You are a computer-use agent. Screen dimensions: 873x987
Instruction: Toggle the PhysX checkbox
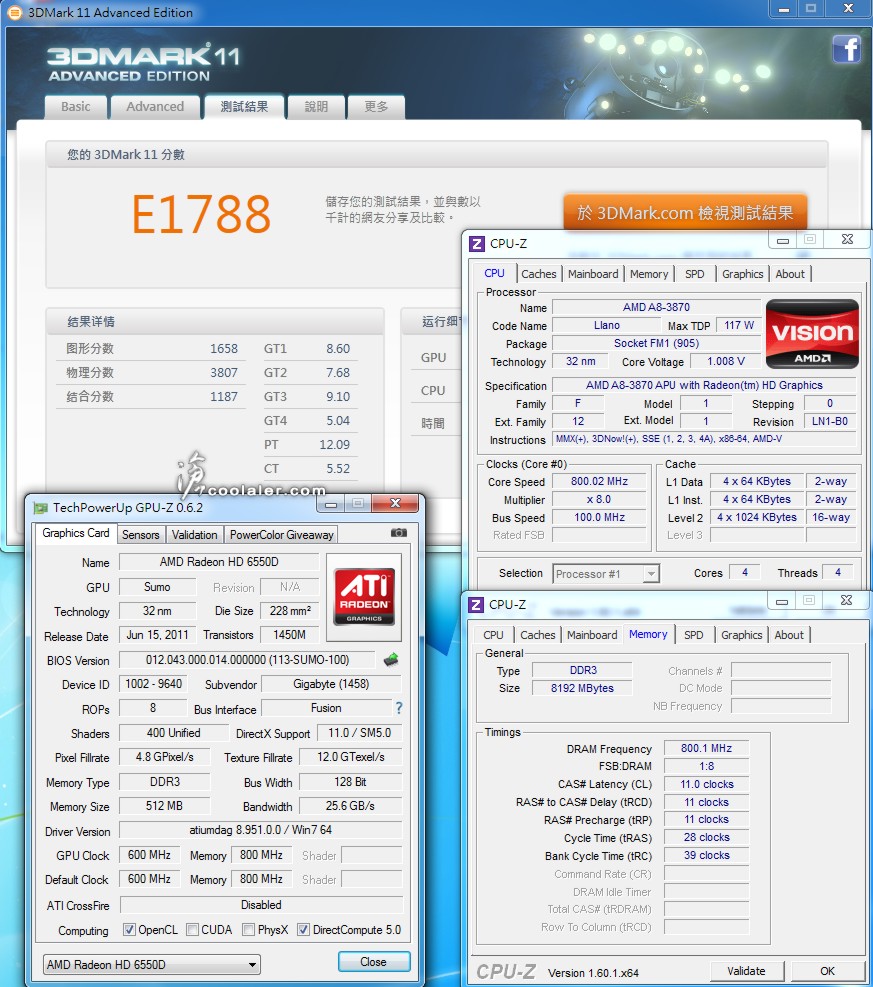pos(249,930)
